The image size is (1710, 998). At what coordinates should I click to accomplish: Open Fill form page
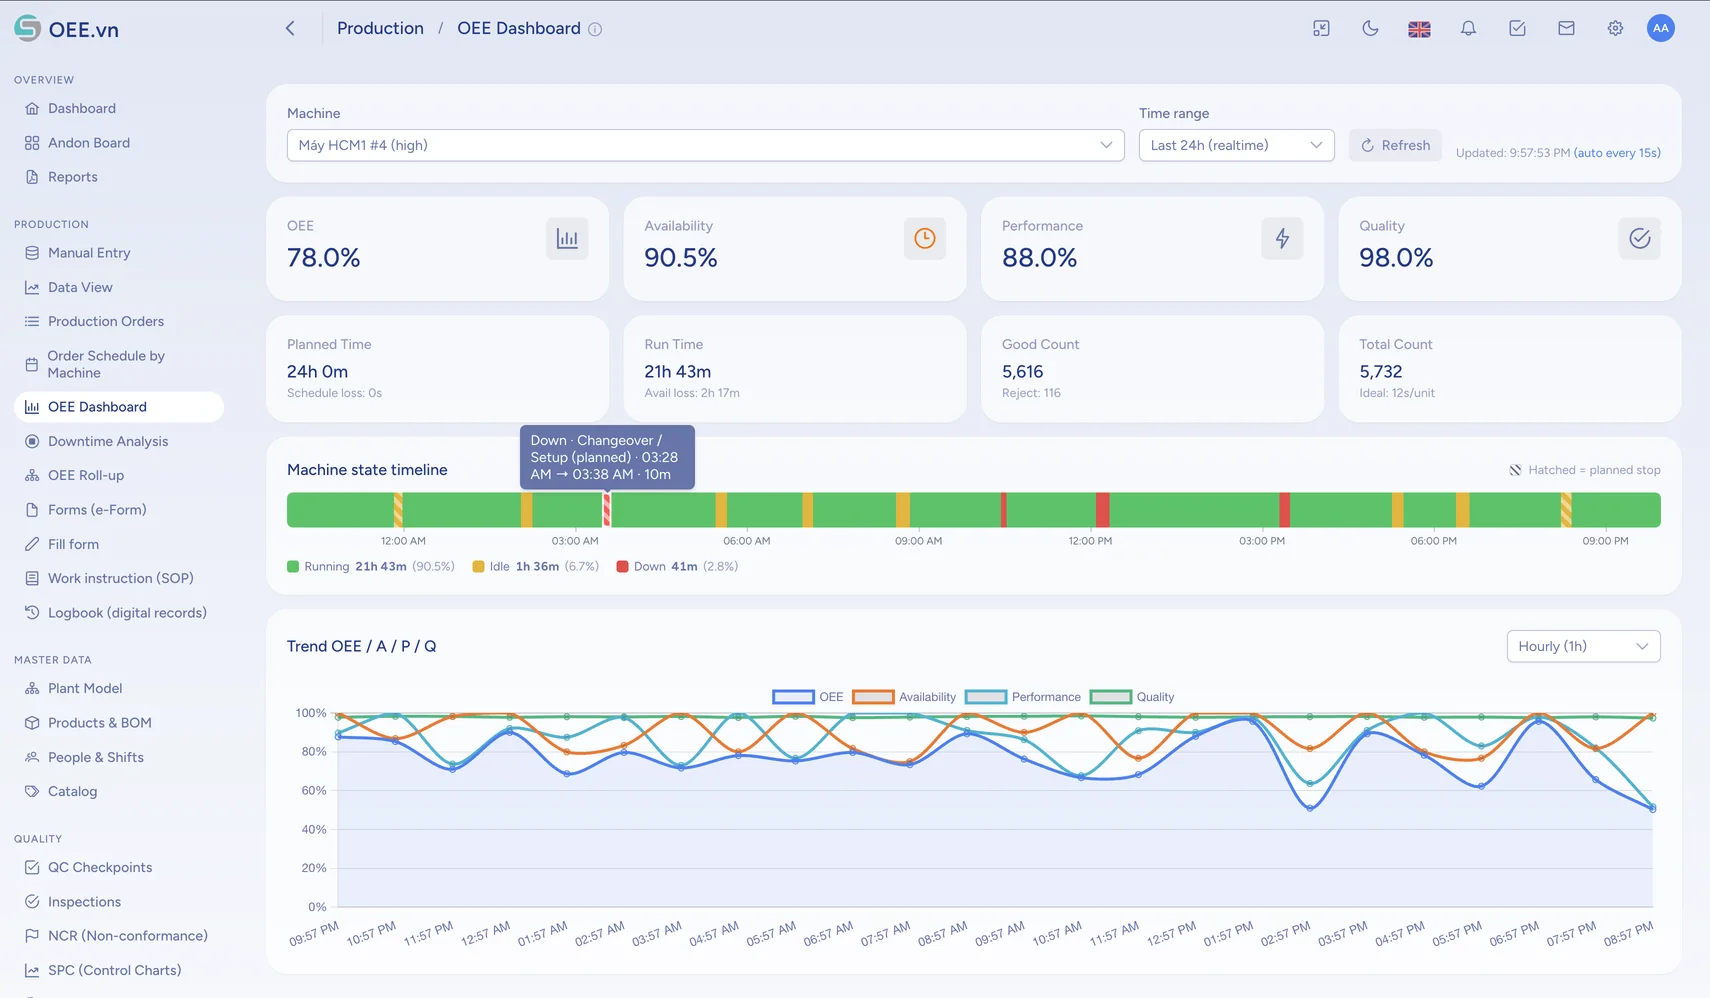[119, 544]
